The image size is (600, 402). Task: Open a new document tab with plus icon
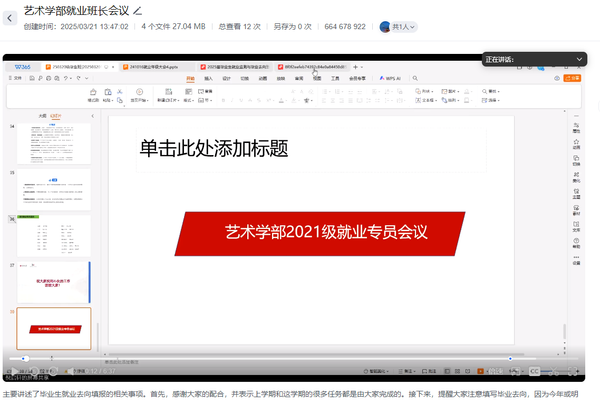pyautogui.click(x=357, y=66)
